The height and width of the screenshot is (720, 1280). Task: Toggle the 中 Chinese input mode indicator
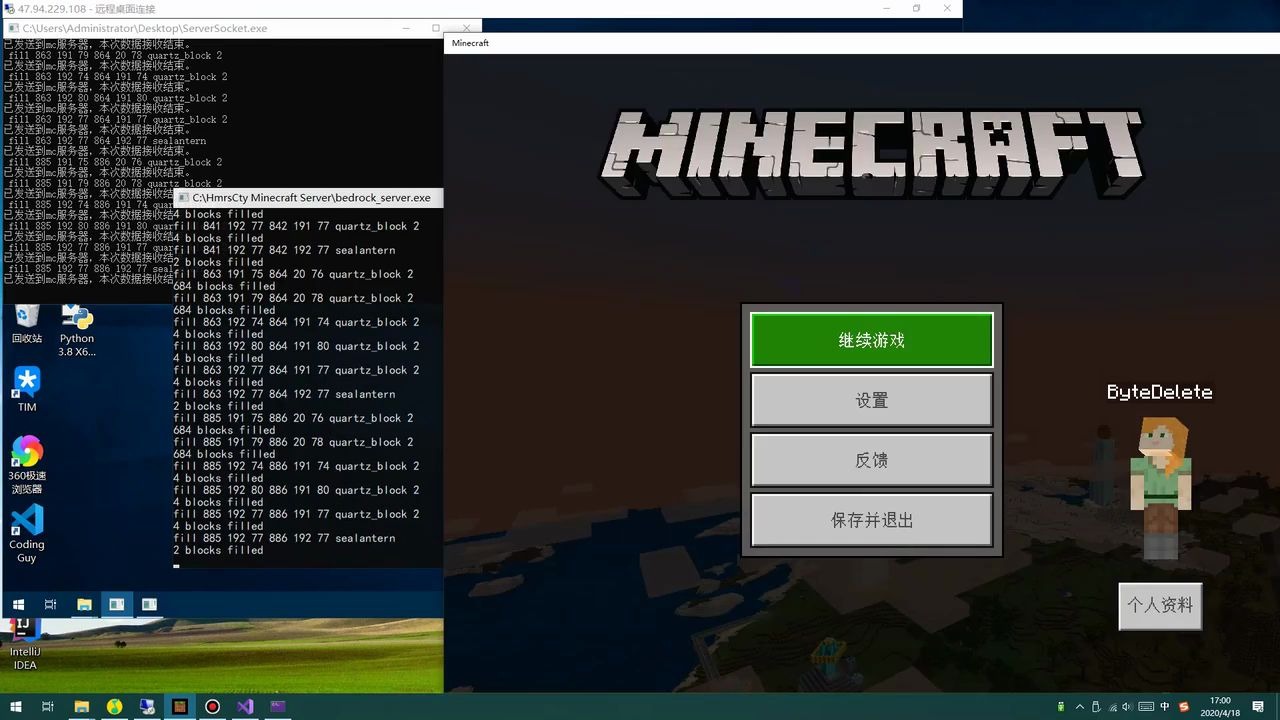click(1166, 707)
